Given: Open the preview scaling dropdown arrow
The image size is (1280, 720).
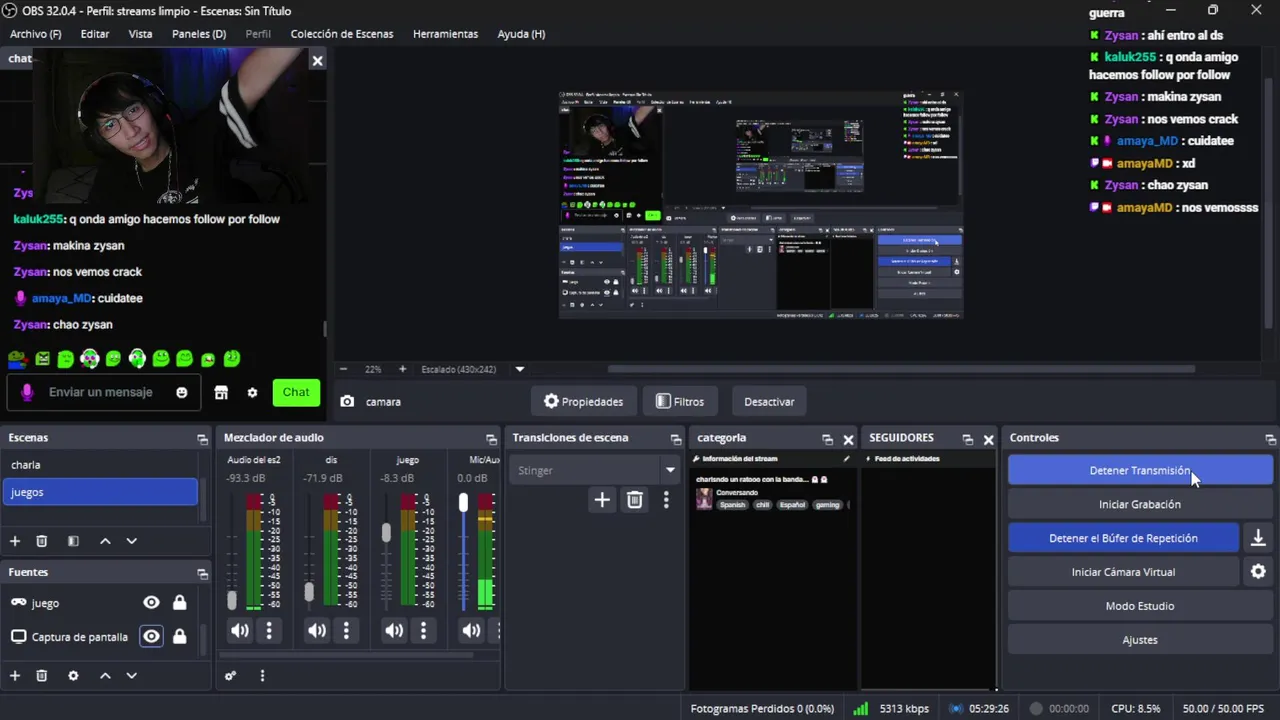Looking at the screenshot, I should pos(519,369).
